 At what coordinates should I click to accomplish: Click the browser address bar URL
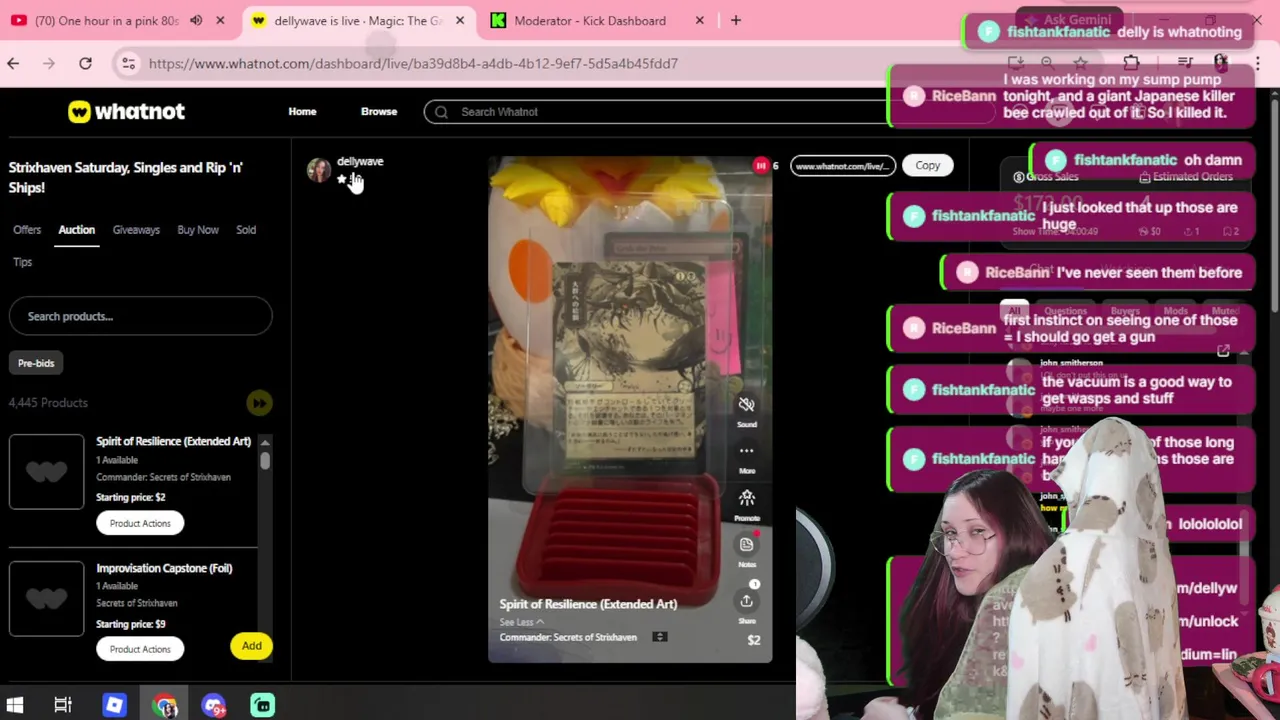click(413, 63)
